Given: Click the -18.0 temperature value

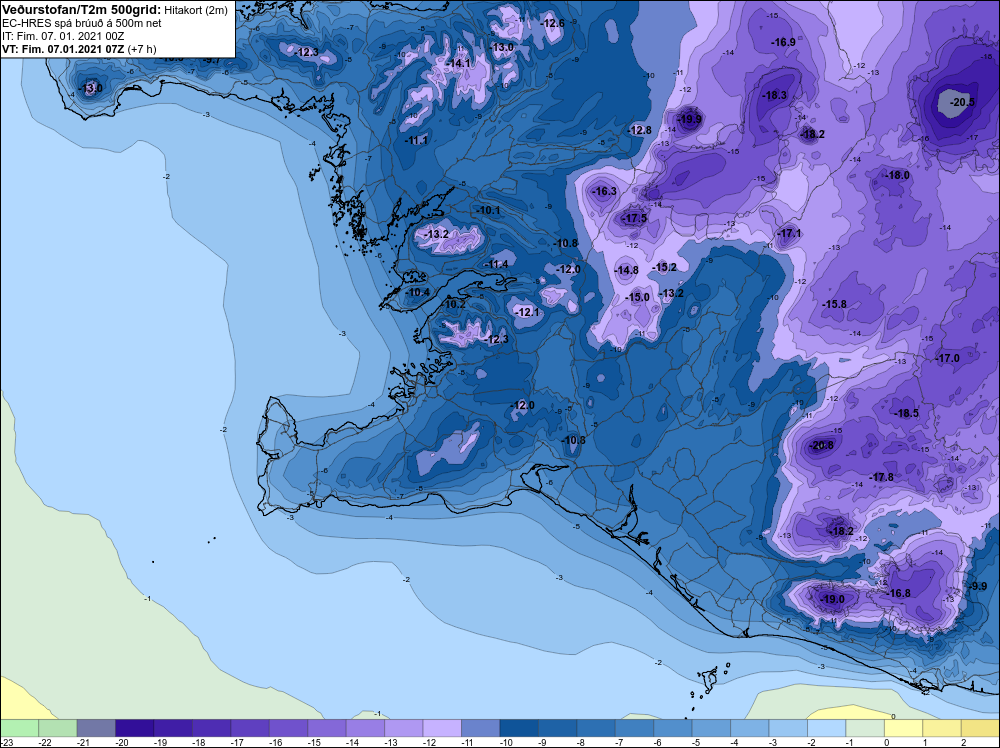Looking at the screenshot, I should [897, 175].
